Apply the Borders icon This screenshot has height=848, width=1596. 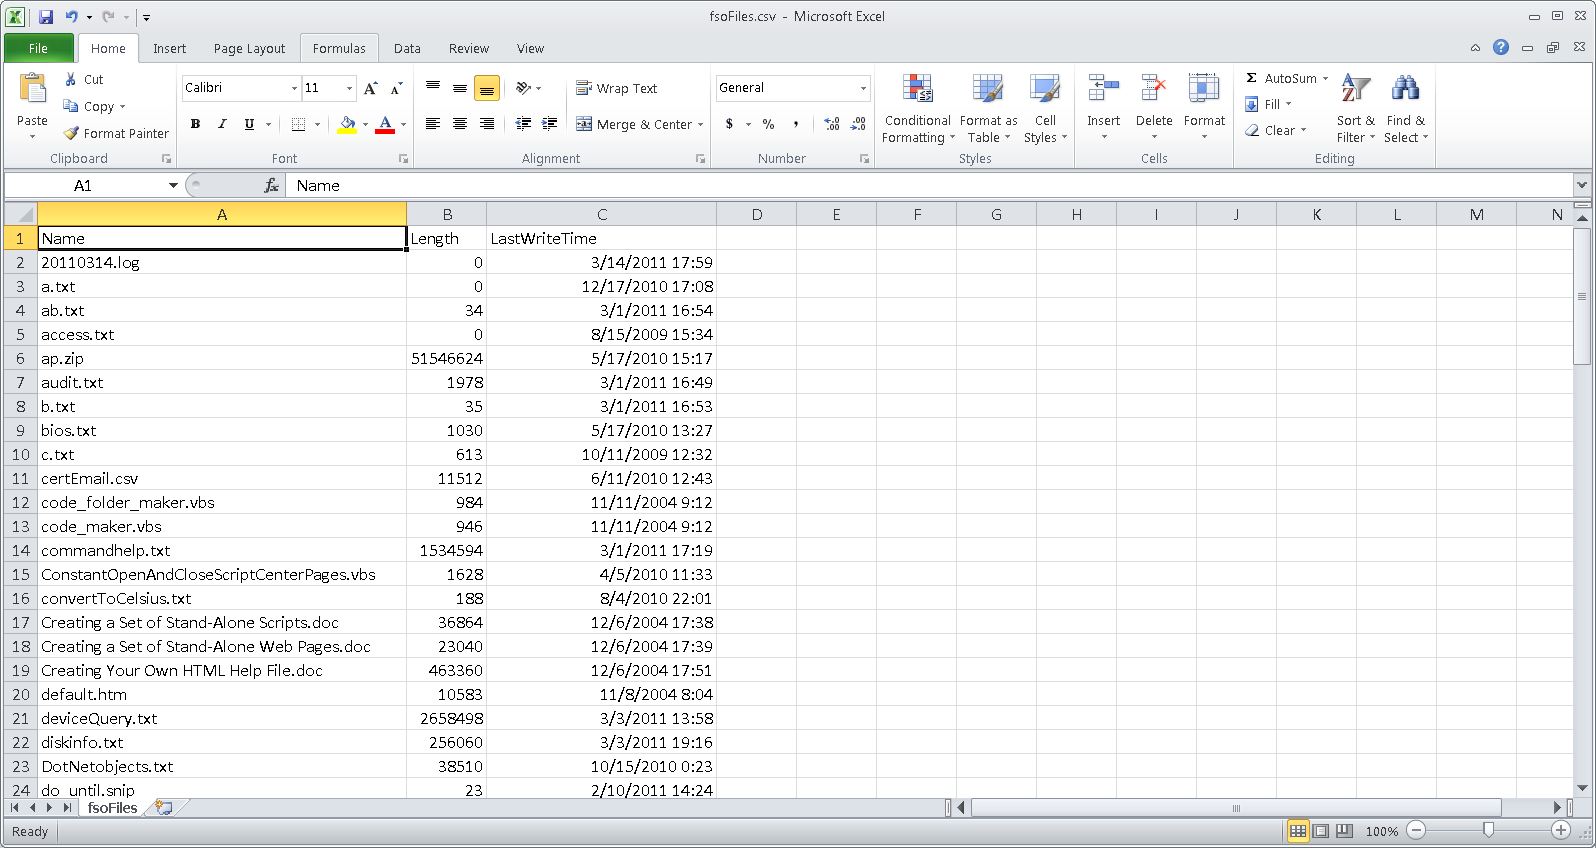click(298, 124)
